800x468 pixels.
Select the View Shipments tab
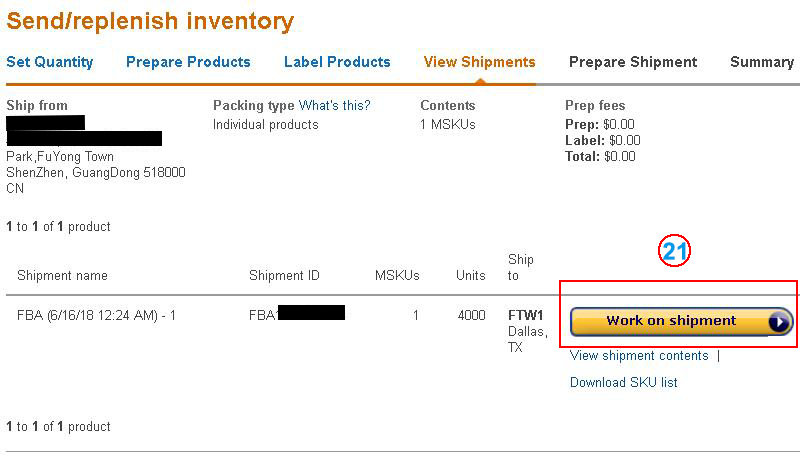coord(479,62)
